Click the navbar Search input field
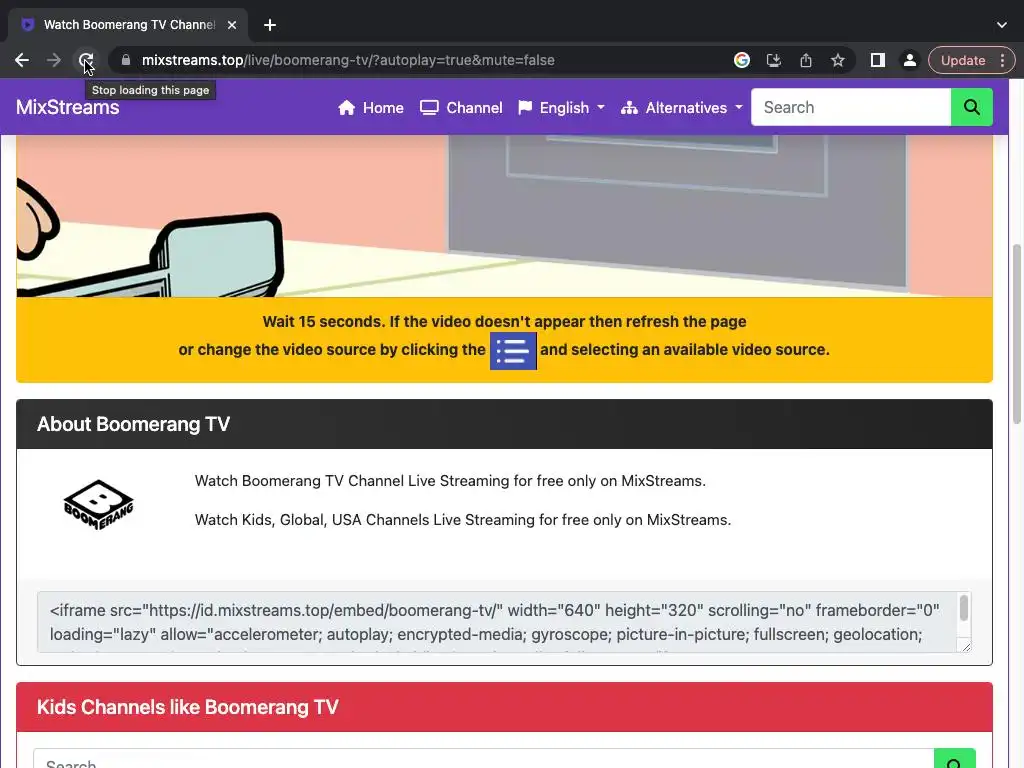 (851, 107)
